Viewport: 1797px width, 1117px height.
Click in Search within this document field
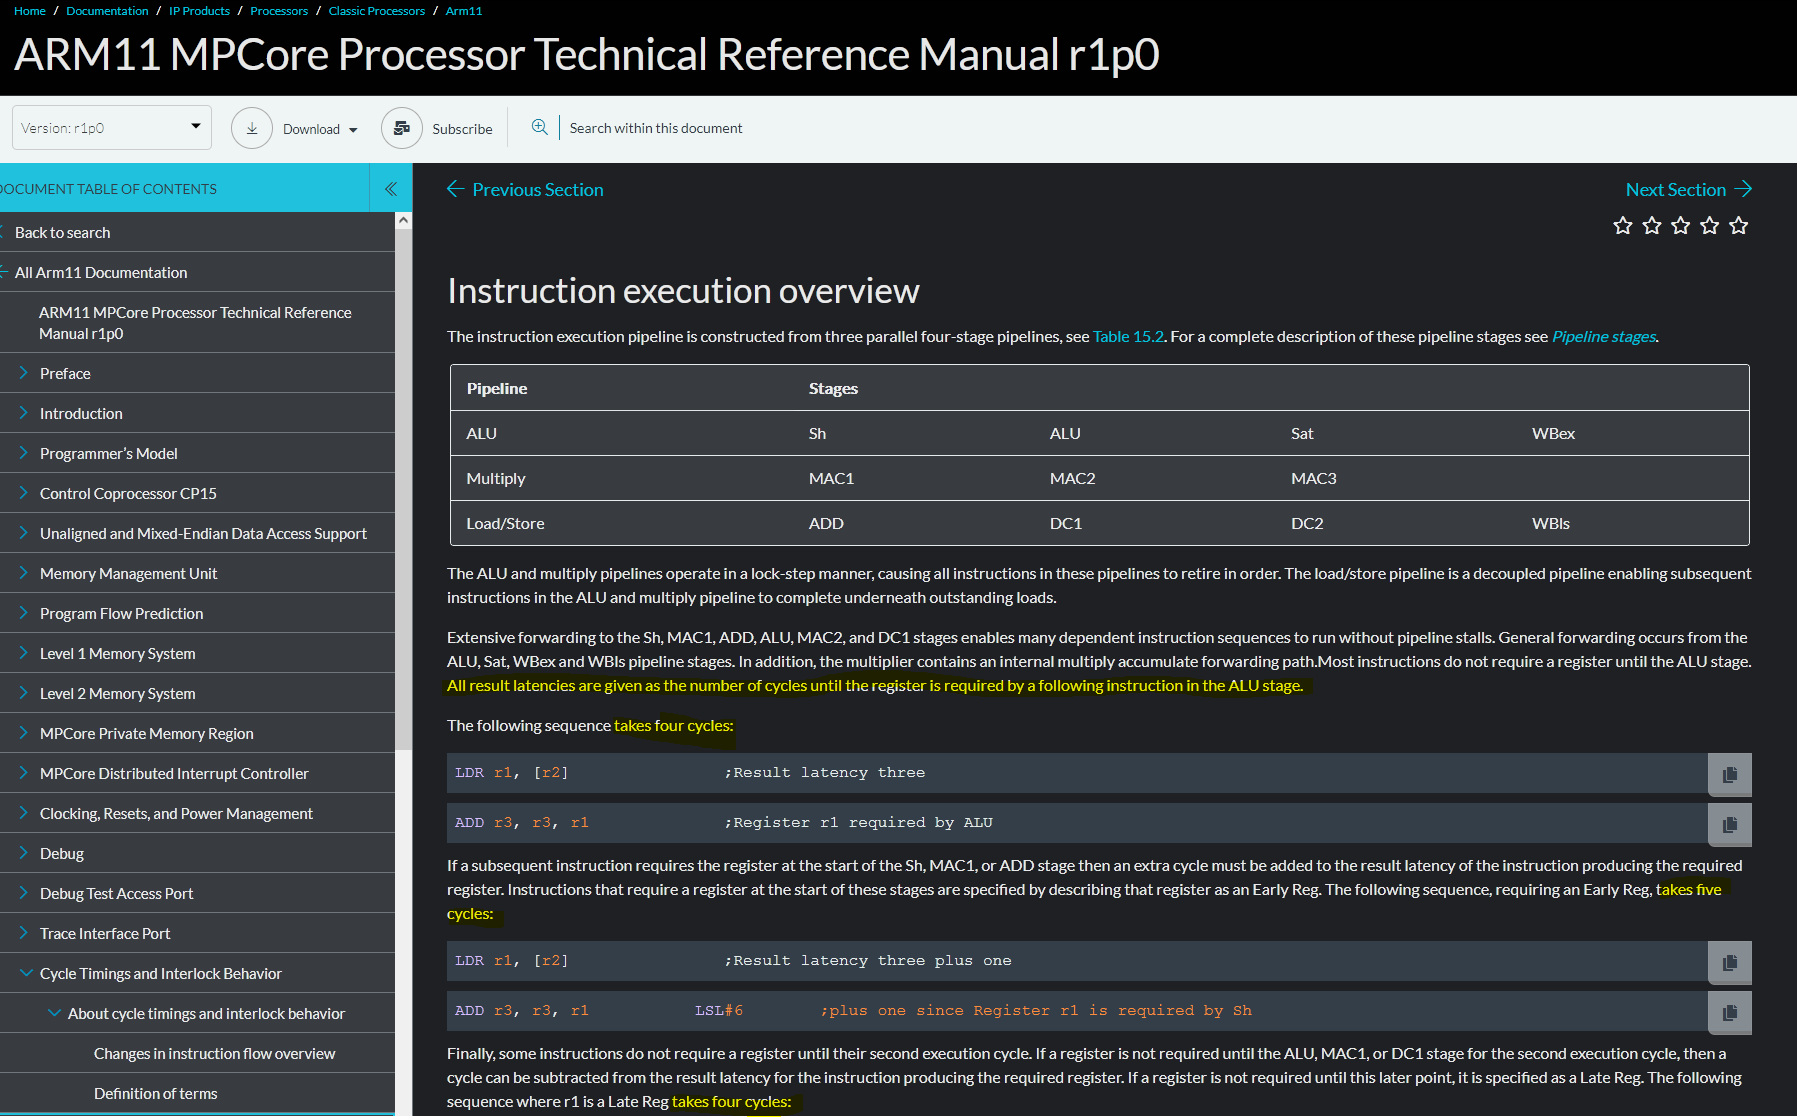656,128
